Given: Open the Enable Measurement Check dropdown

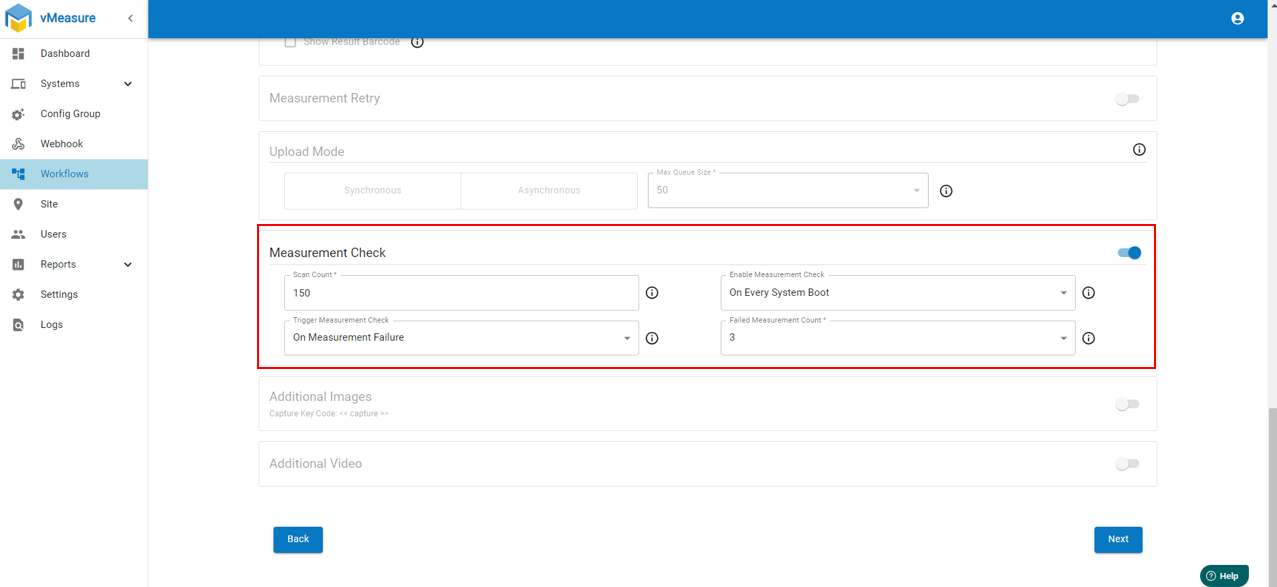Looking at the screenshot, I should (897, 293).
